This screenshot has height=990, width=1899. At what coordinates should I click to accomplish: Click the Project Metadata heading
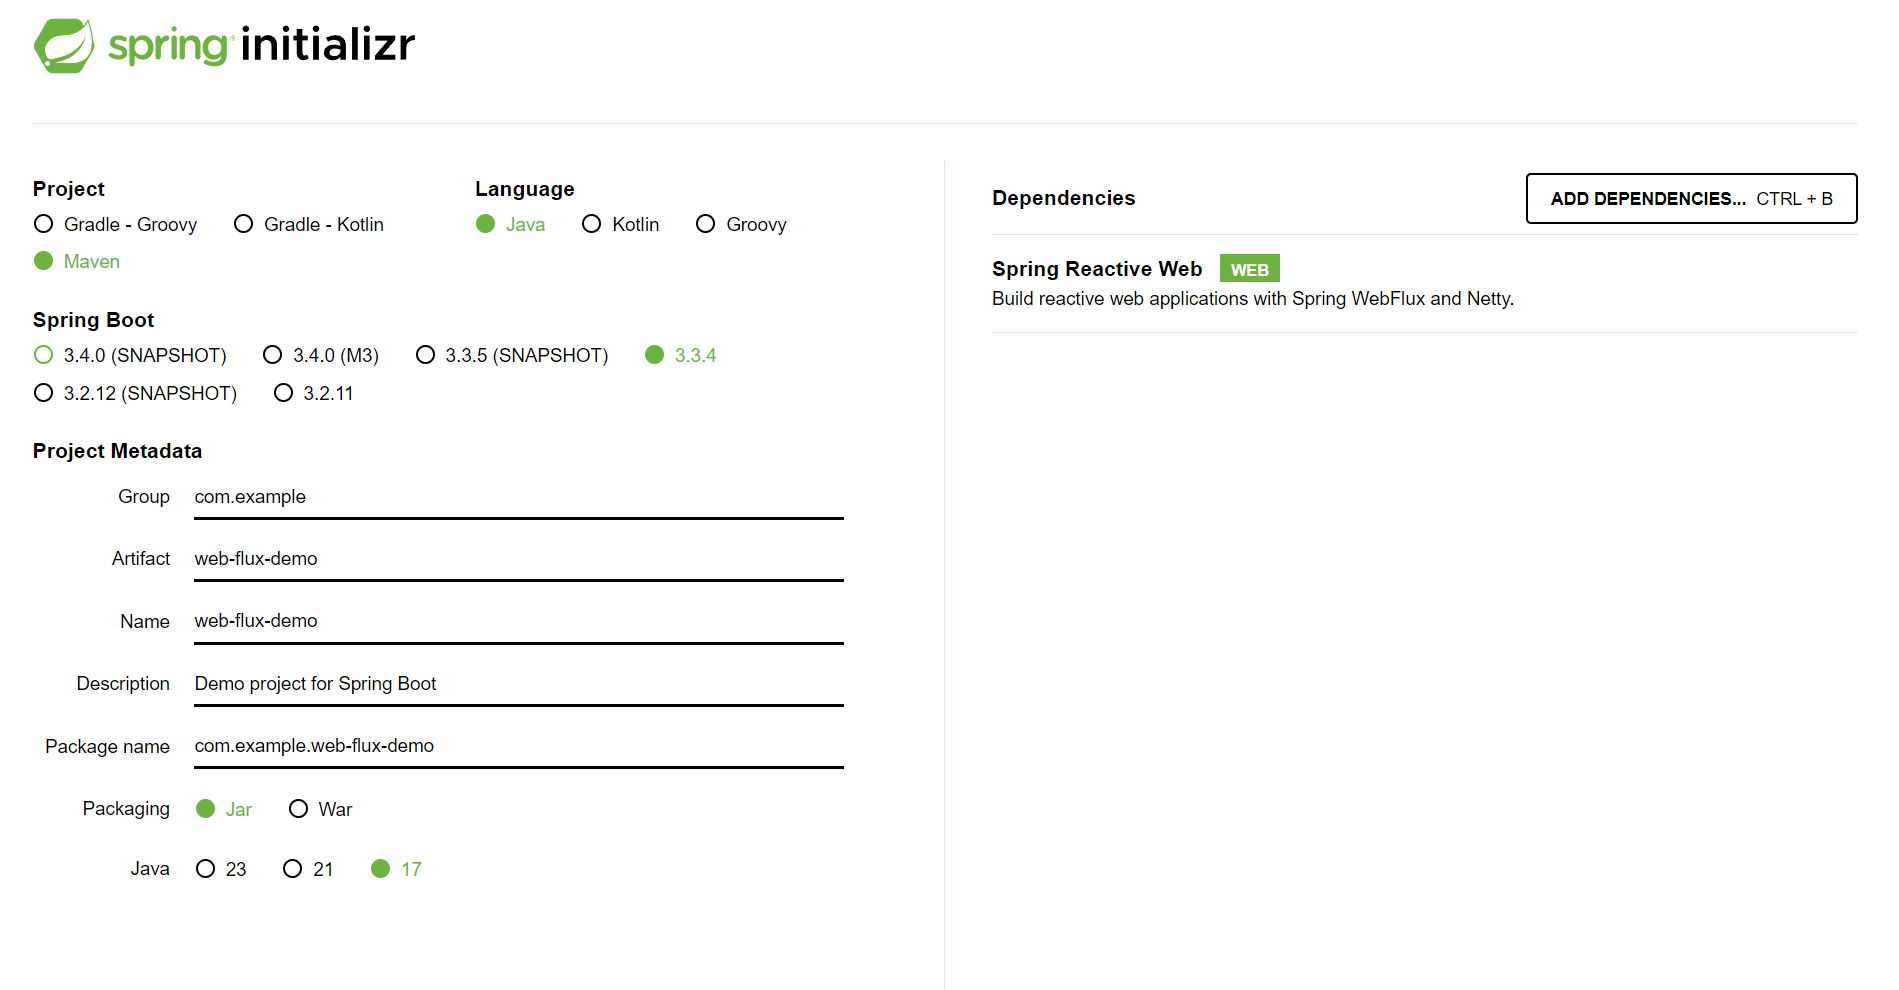[117, 451]
